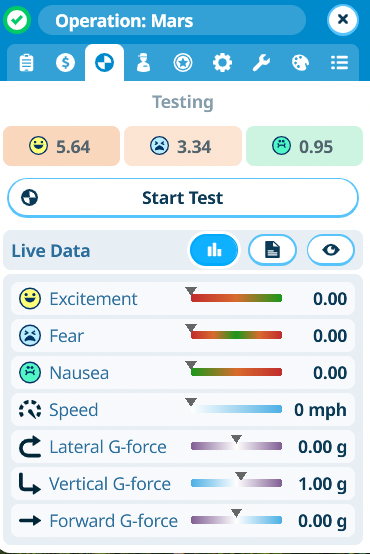Click the nausea rating 0.95 box
Screen dimensions: 370x554
click(x=304, y=146)
